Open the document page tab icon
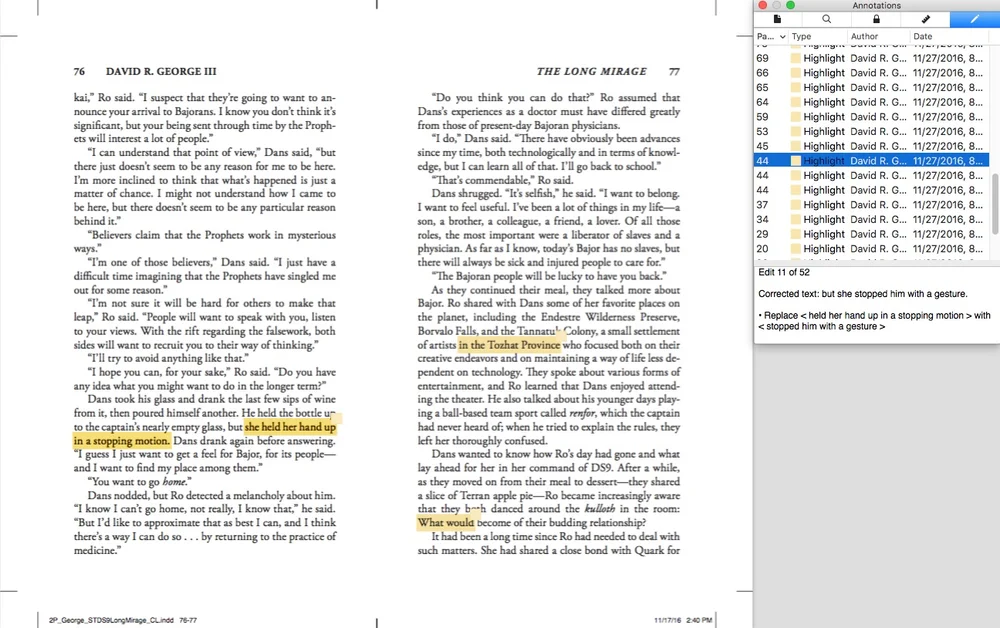This screenshot has width=1000, height=628. (x=777, y=19)
